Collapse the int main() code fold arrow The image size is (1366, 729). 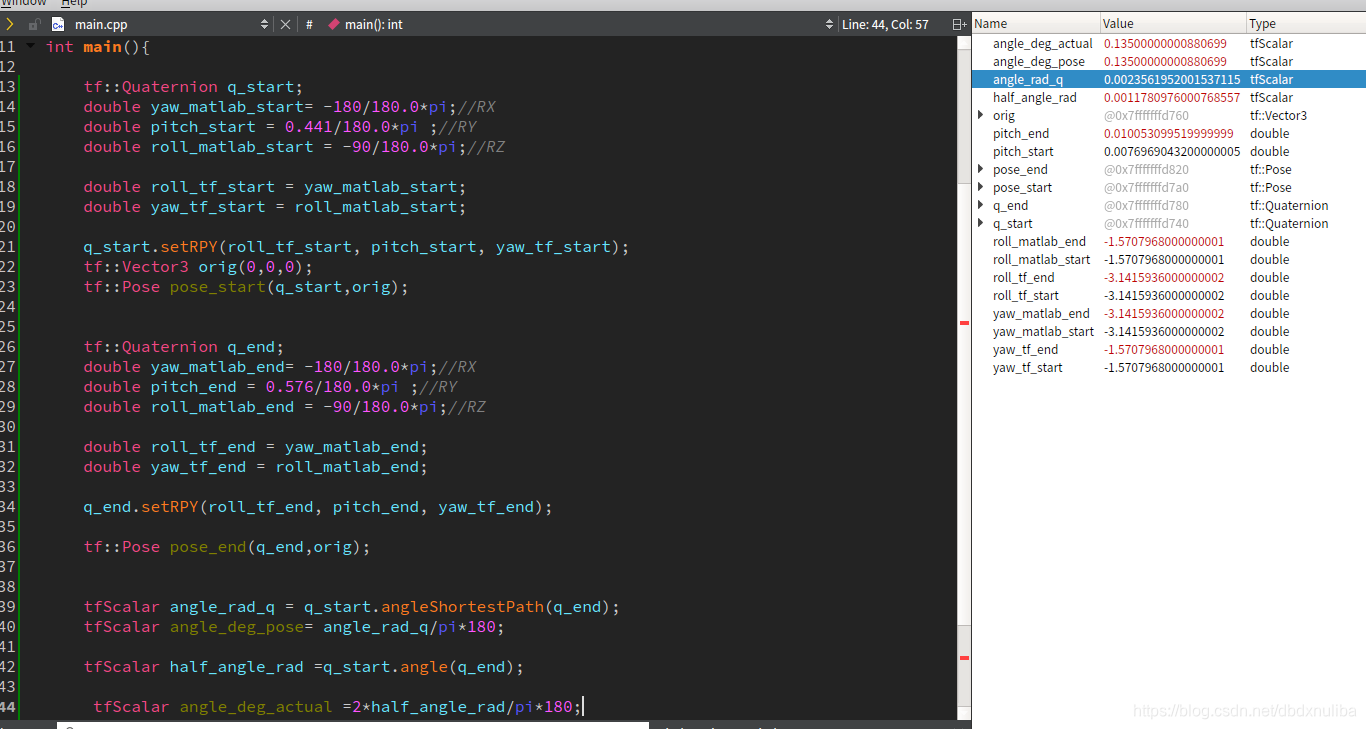(30, 47)
